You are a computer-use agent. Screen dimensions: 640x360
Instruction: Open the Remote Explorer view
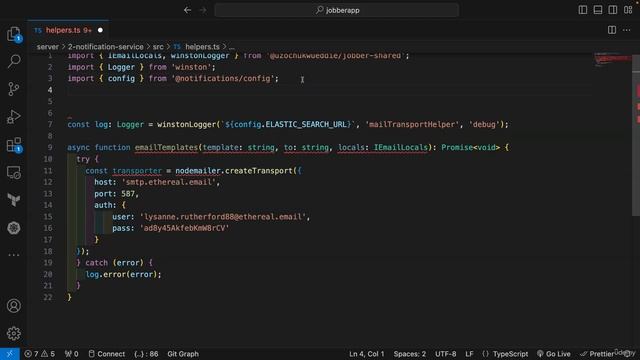[x=13, y=173]
